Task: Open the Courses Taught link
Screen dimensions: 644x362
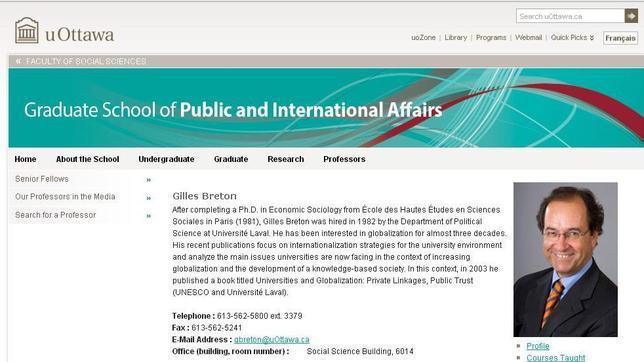Action: tap(556, 358)
